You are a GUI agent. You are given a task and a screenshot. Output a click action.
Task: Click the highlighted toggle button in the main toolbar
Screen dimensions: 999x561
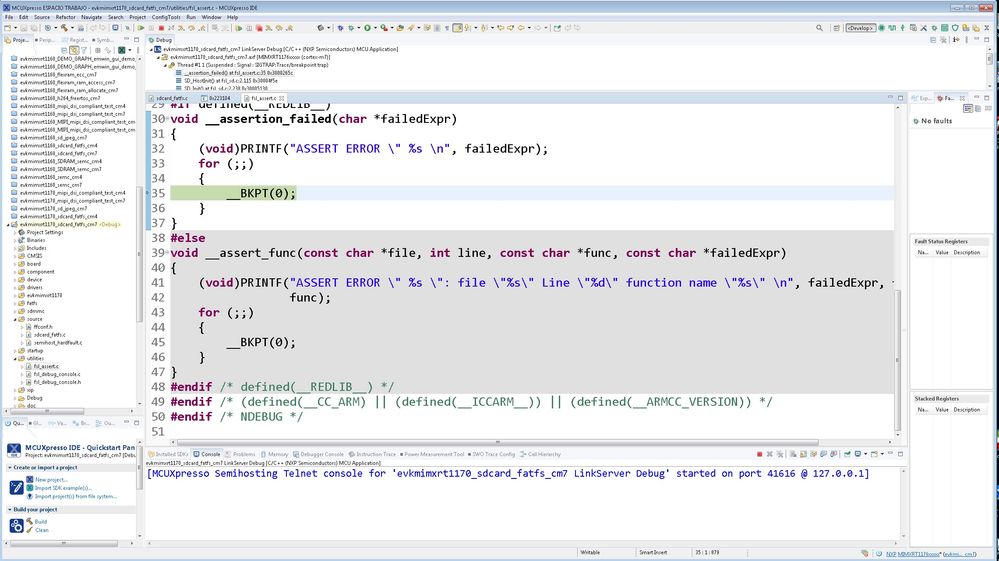[457, 28]
